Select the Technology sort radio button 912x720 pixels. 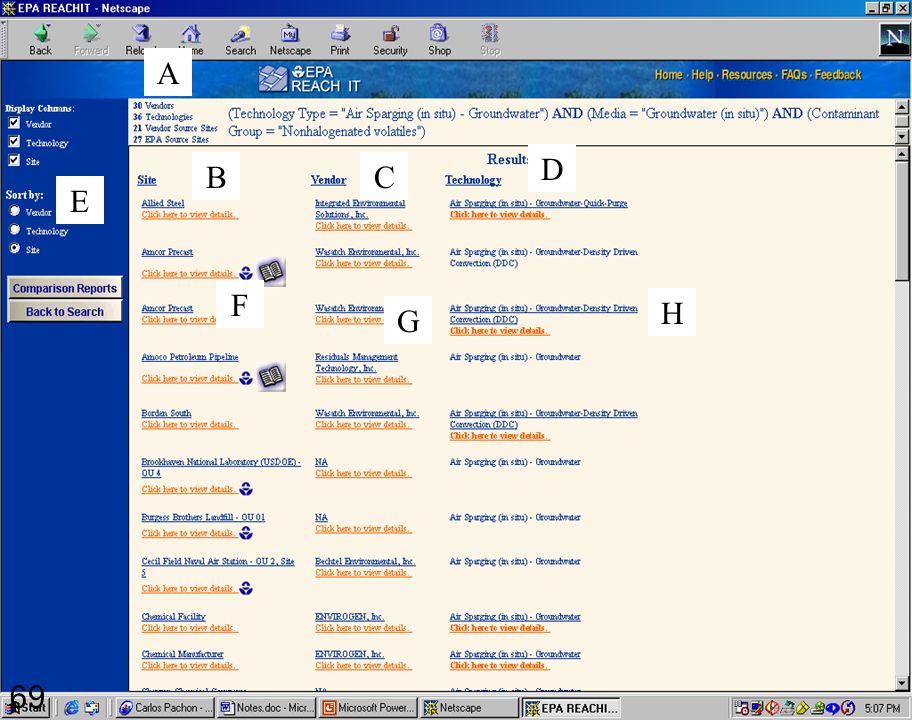coord(15,229)
